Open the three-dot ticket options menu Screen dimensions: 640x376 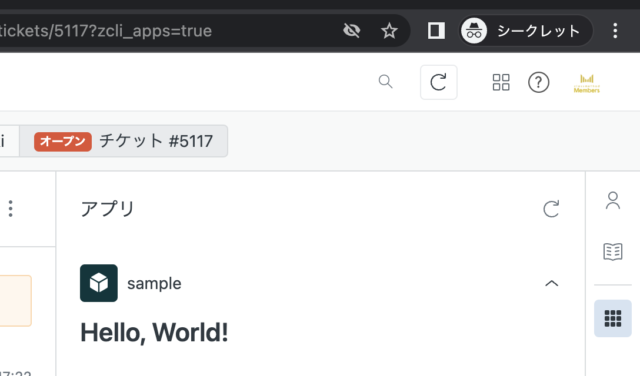(x=11, y=209)
